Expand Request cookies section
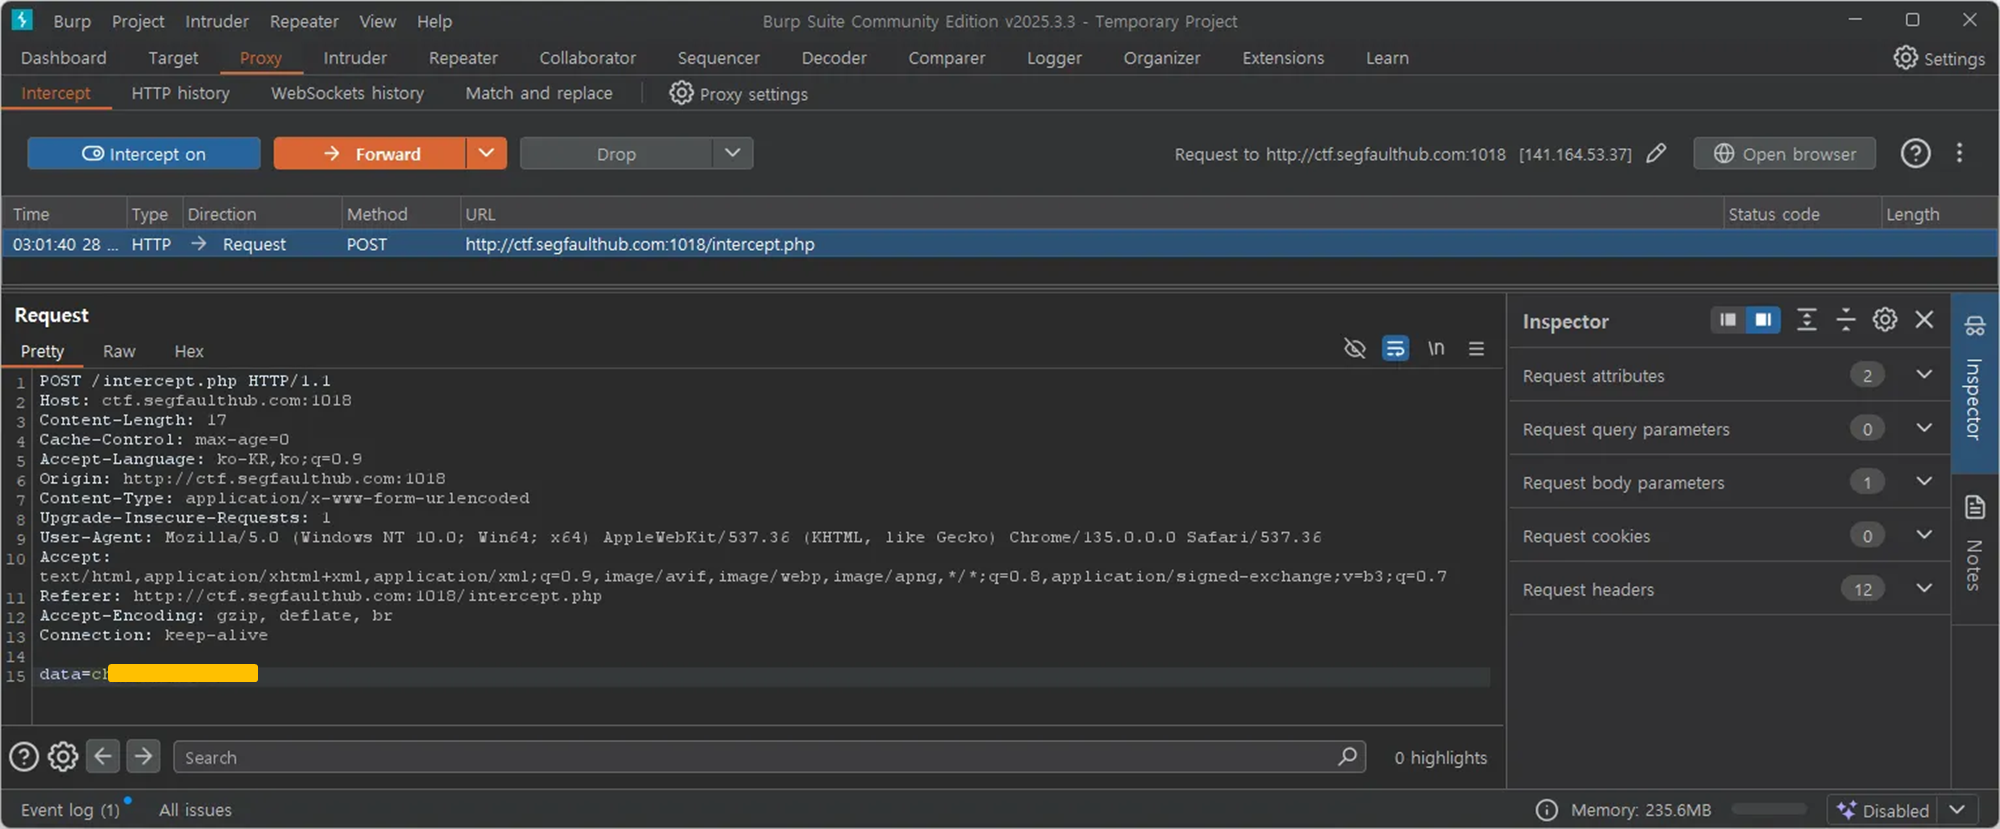This screenshot has width=2000, height=829. coord(1923,535)
